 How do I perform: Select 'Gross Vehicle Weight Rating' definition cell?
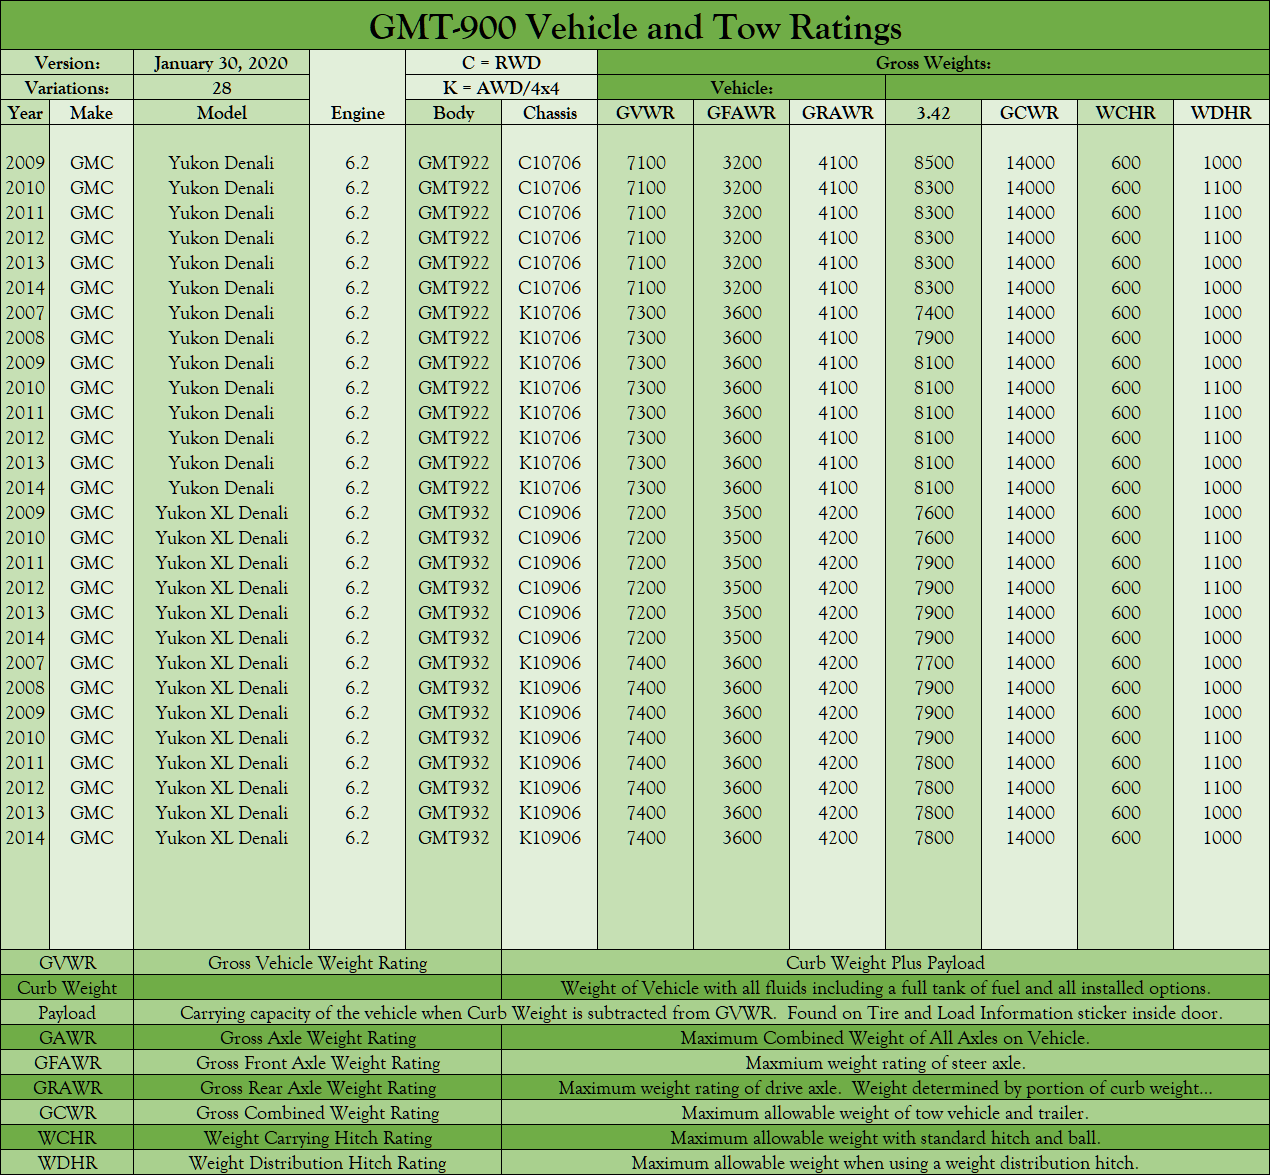[317, 963]
